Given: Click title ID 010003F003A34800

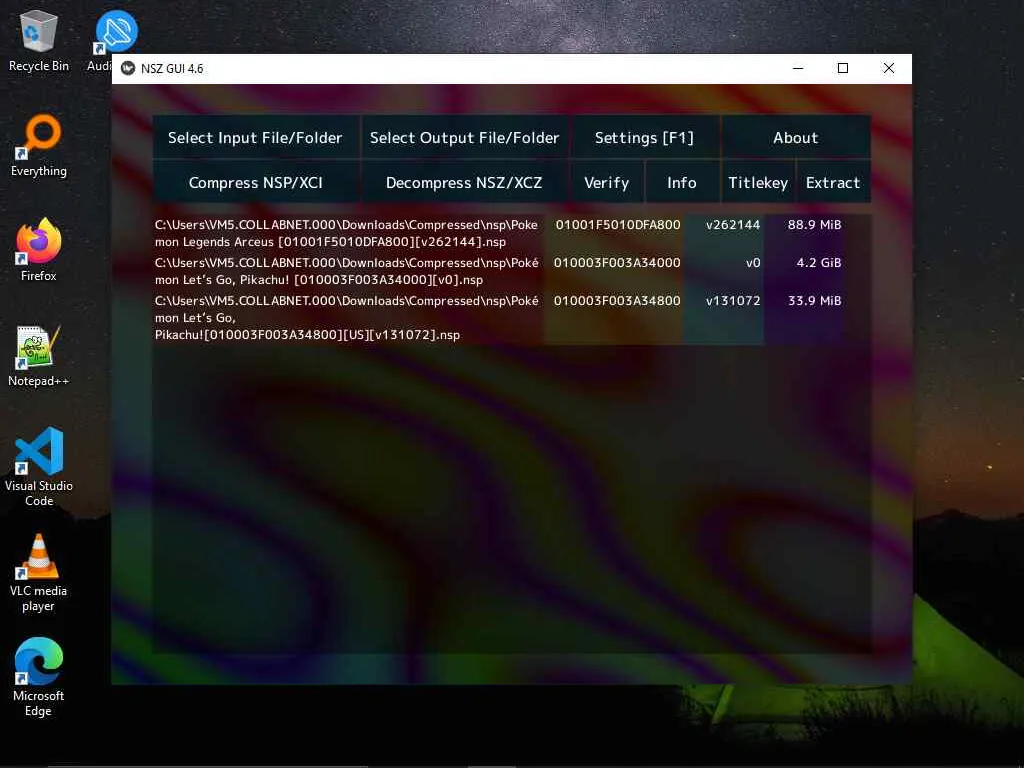Looking at the screenshot, I should 617,300.
